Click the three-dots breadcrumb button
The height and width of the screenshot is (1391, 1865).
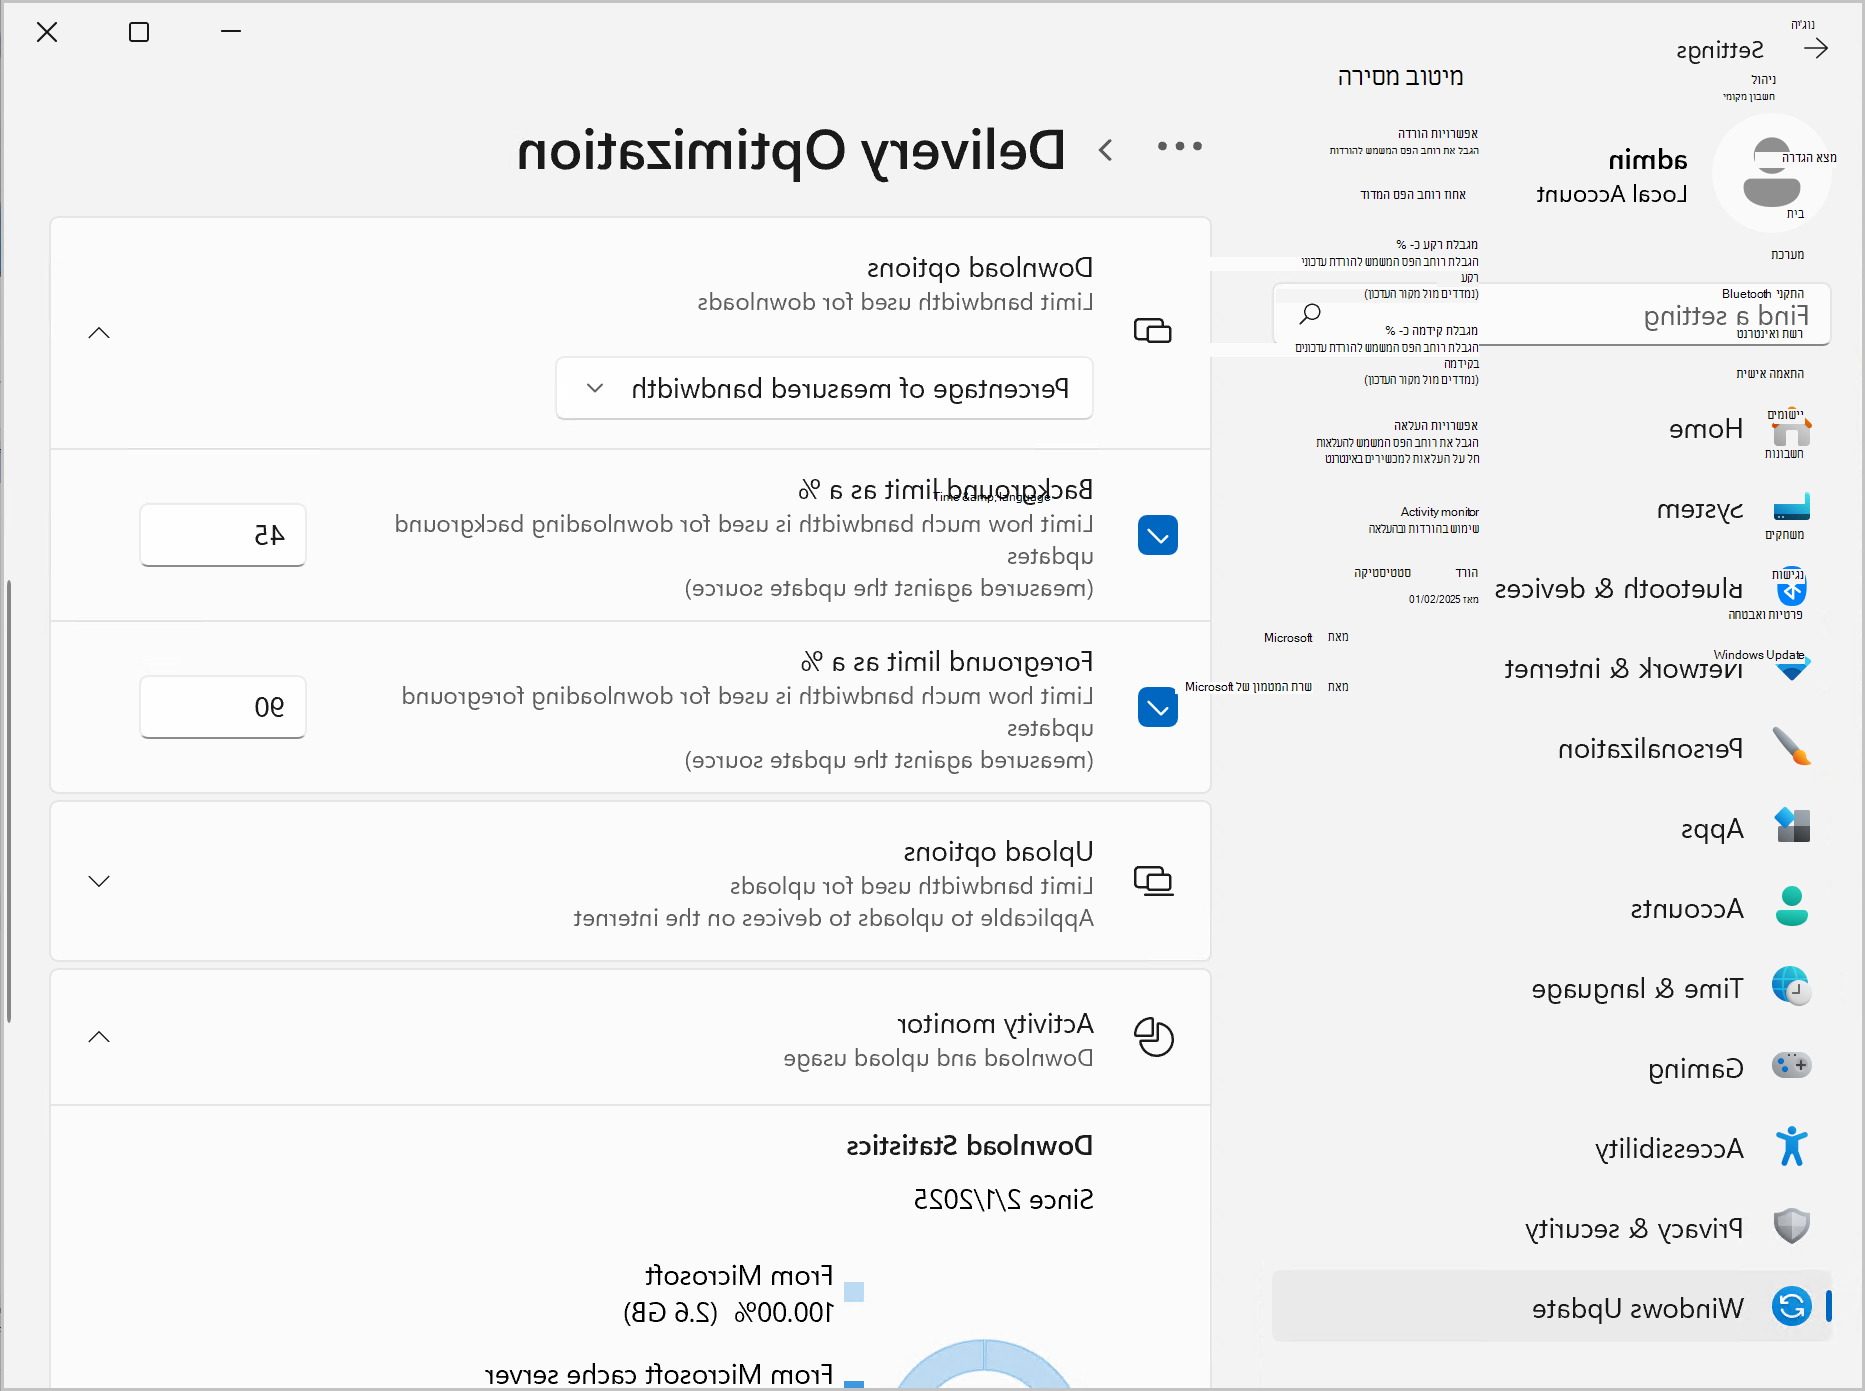pyautogui.click(x=1180, y=147)
